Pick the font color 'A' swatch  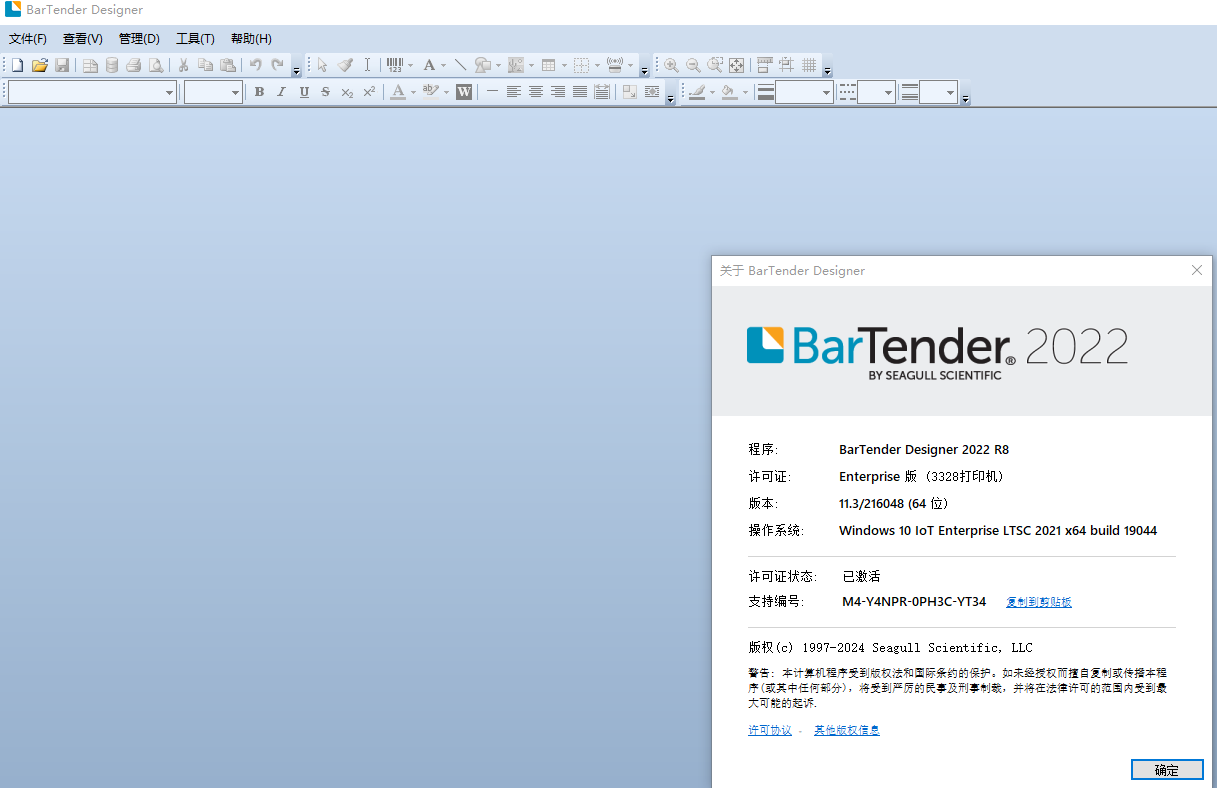click(x=398, y=92)
